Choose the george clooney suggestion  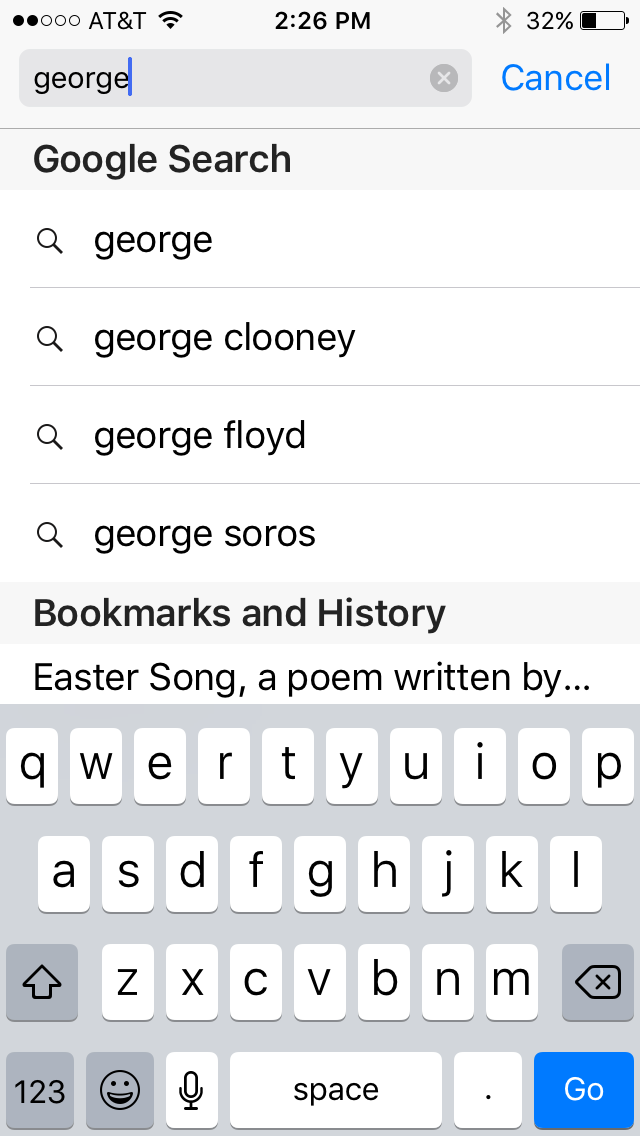click(225, 339)
